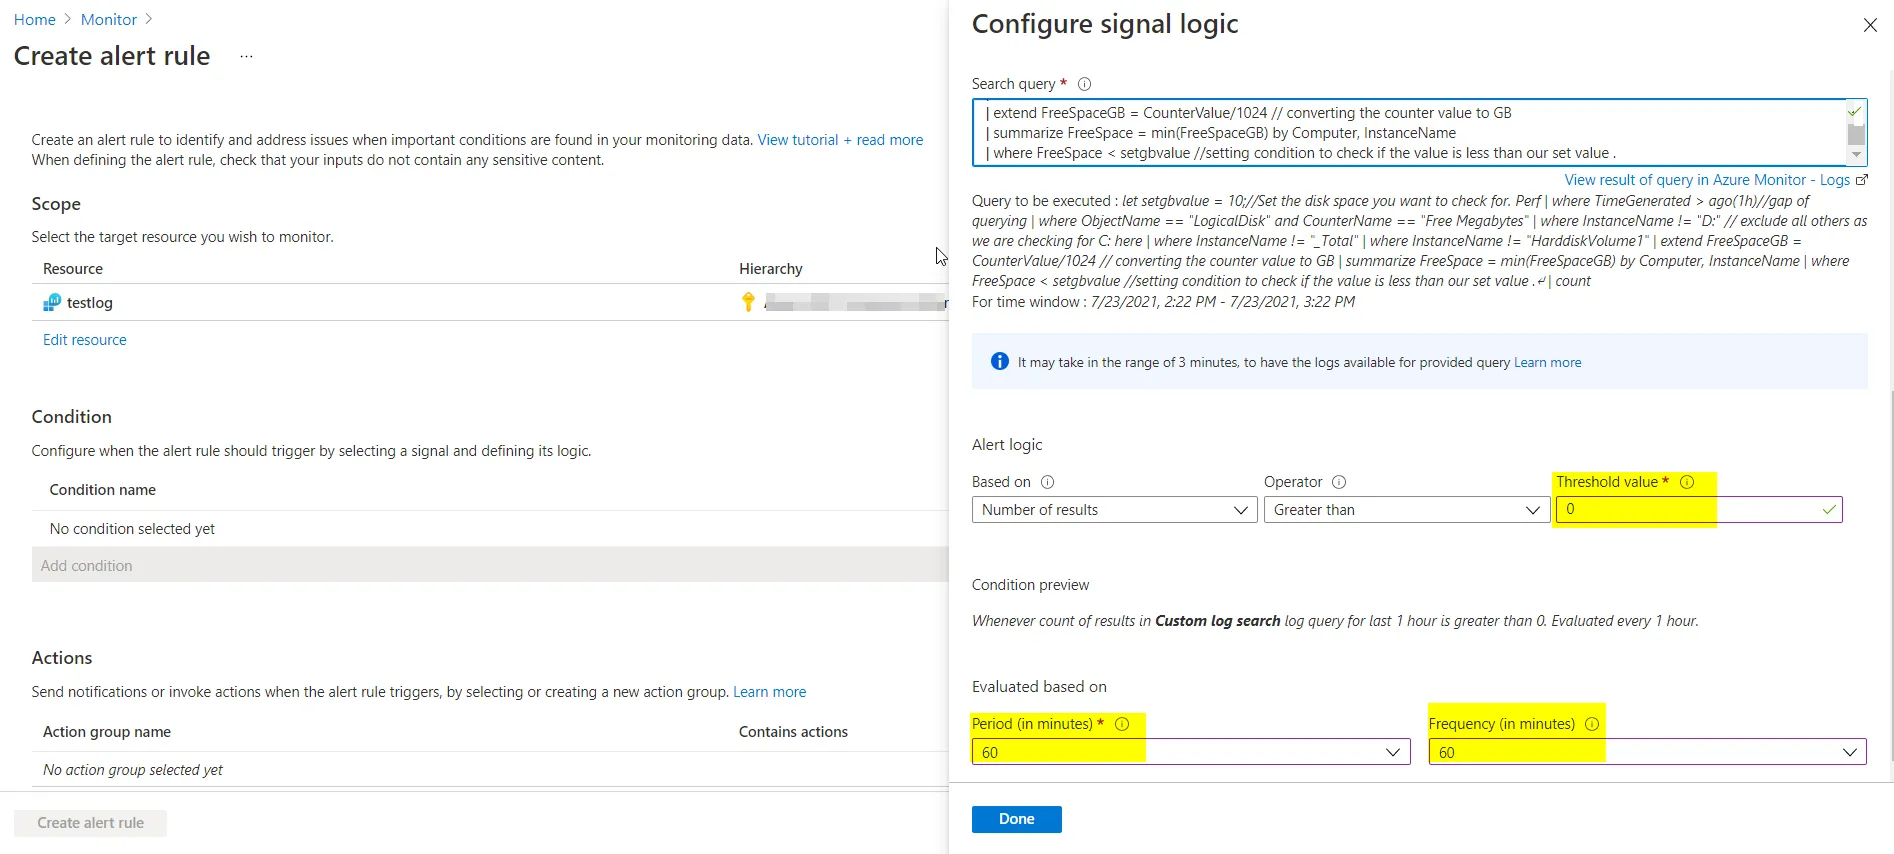
Task: Click the Search query info icon
Action: click(1084, 84)
